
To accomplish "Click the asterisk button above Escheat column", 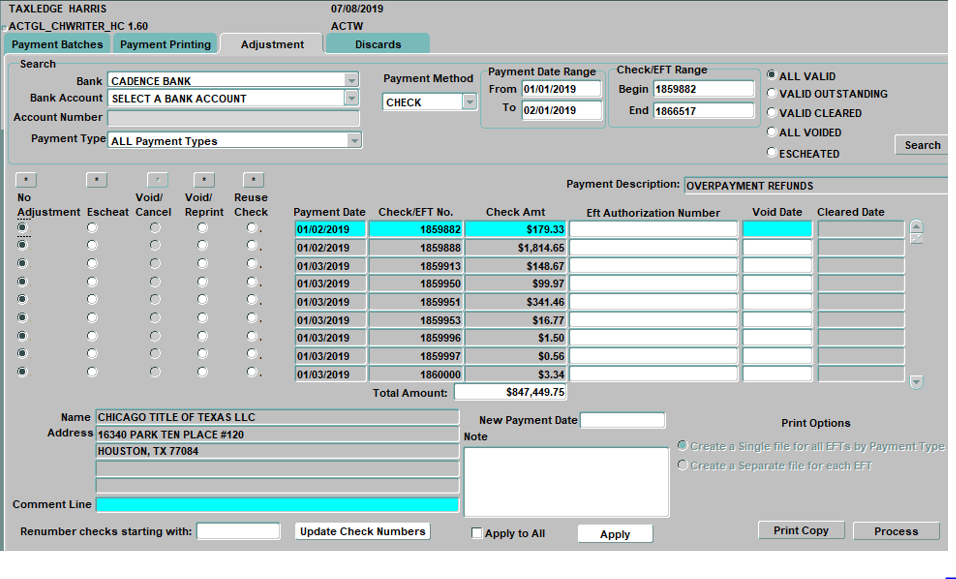I will [x=96, y=180].
